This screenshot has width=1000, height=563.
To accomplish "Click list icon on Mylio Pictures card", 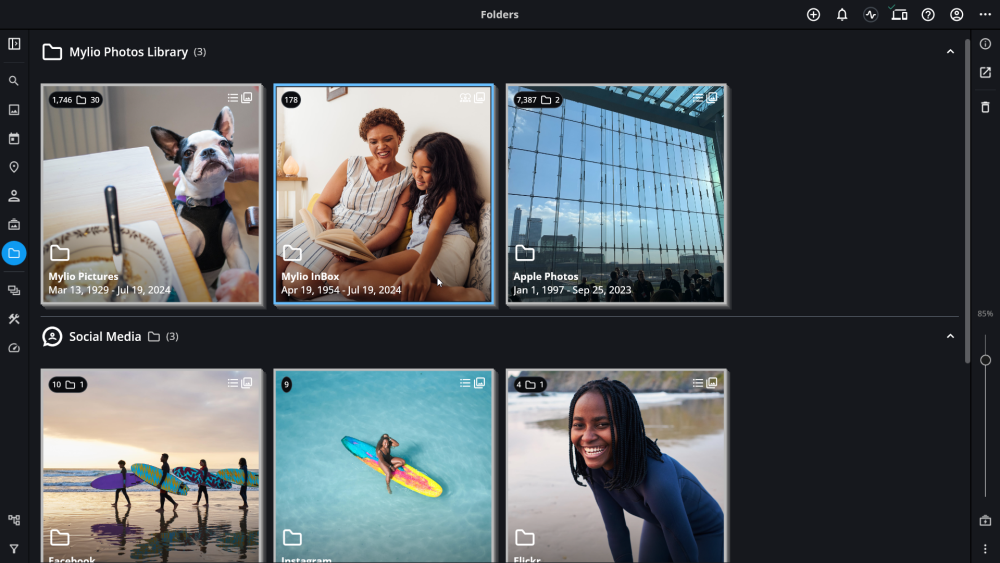I will [x=233, y=98].
